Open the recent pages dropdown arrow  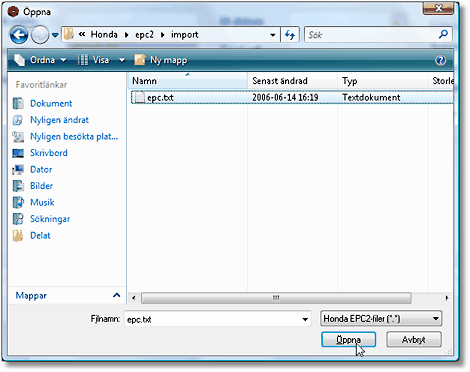click(55, 35)
